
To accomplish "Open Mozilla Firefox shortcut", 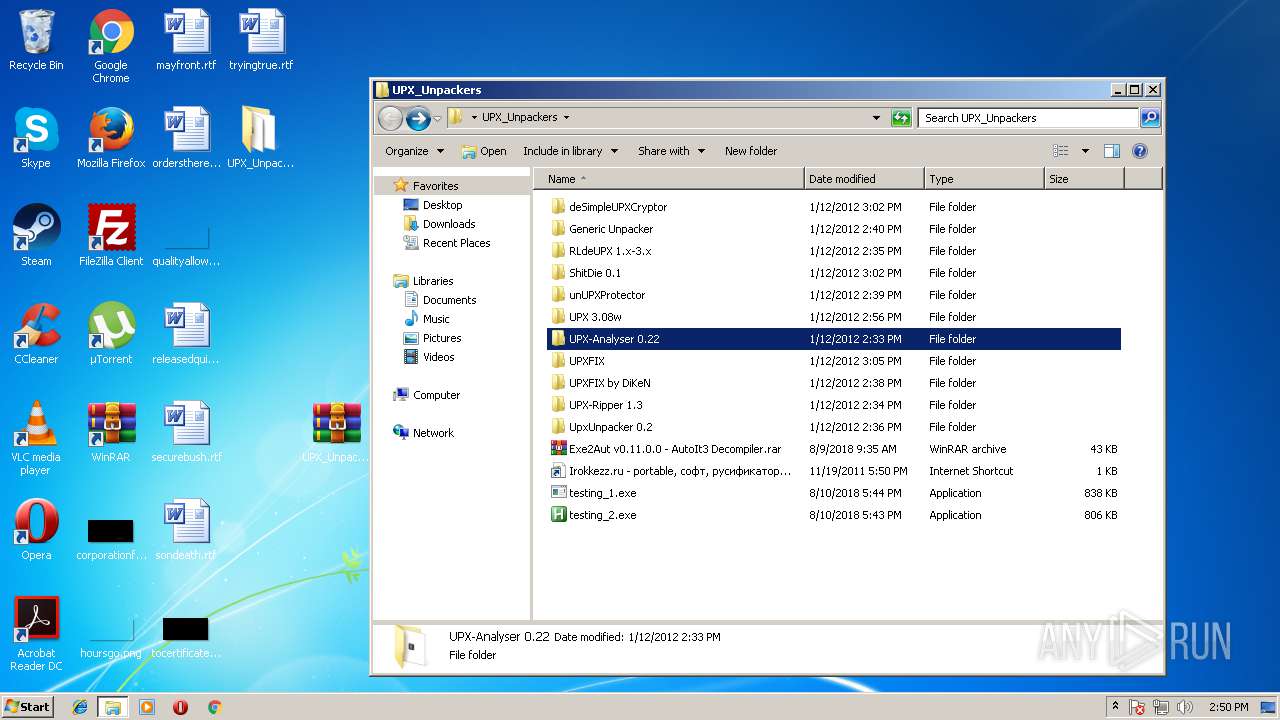I will click(x=111, y=138).
